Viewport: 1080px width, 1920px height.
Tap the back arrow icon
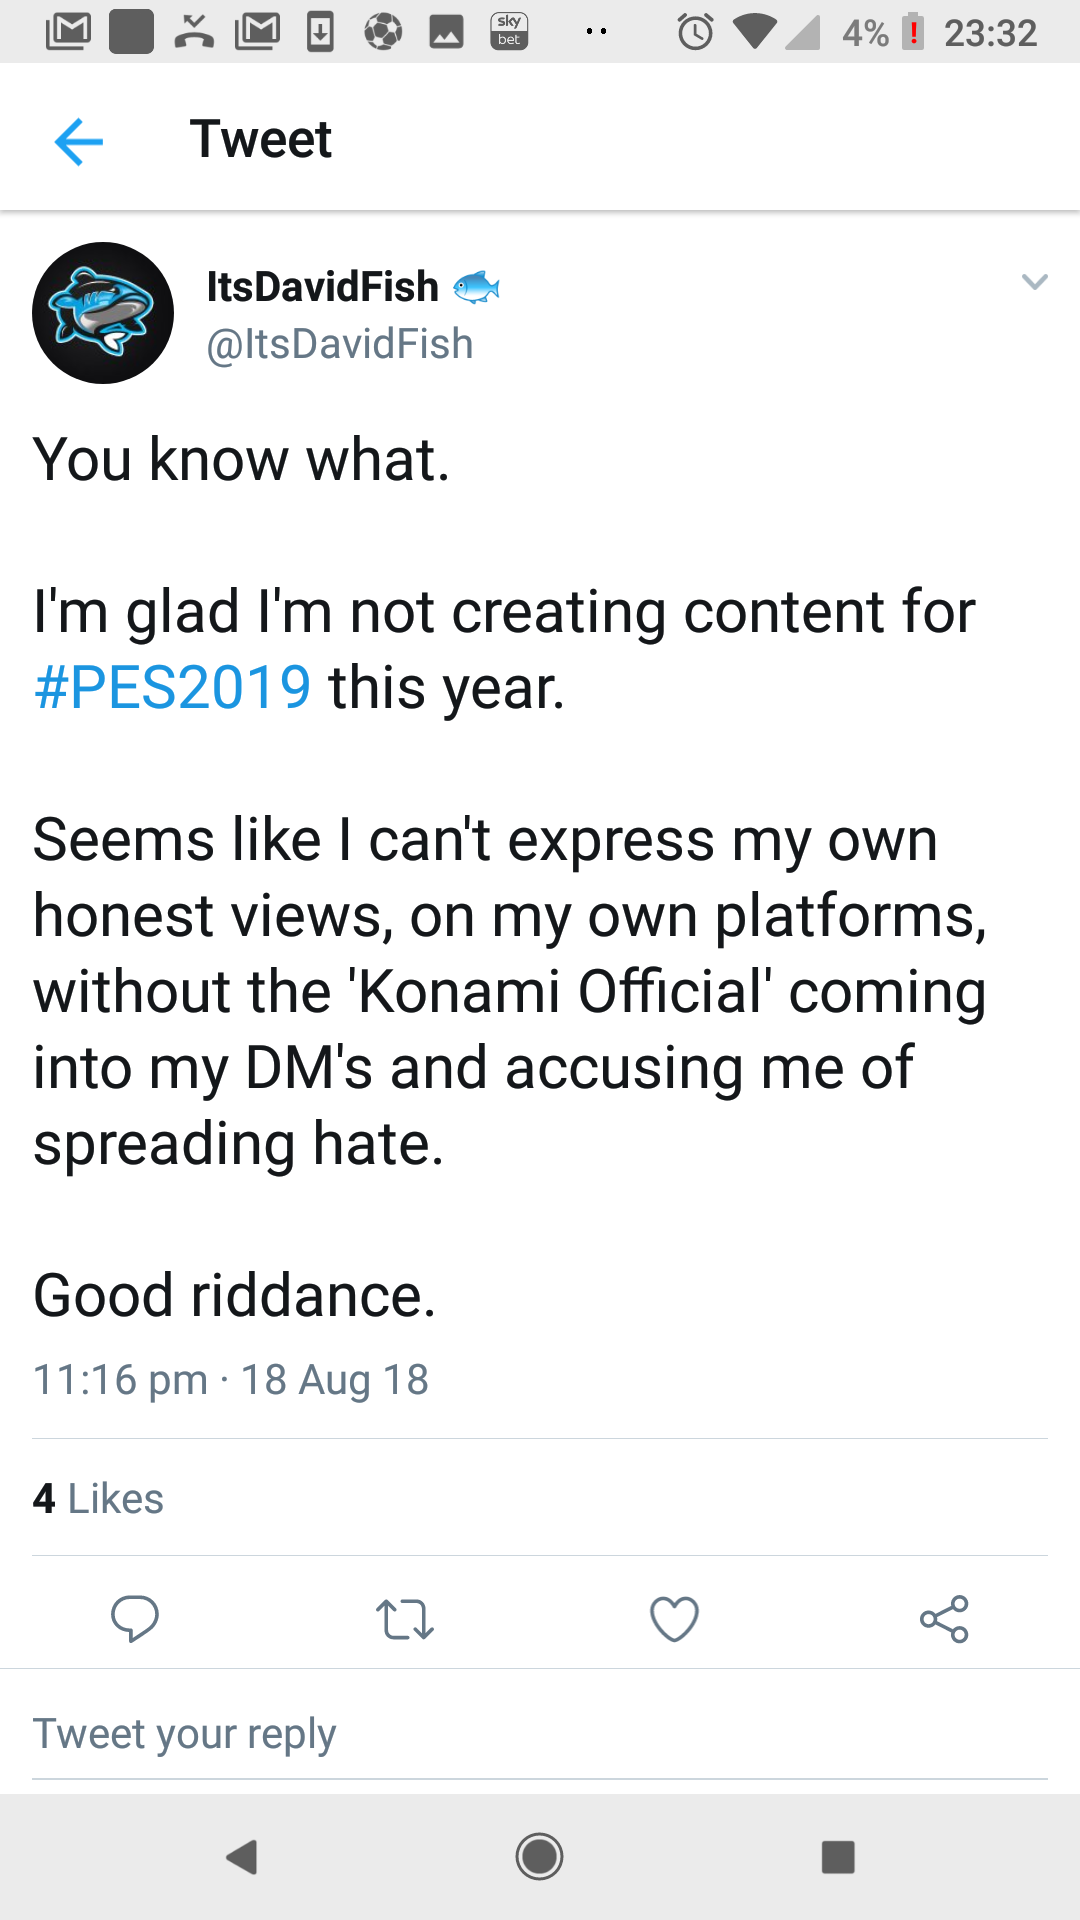click(79, 140)
